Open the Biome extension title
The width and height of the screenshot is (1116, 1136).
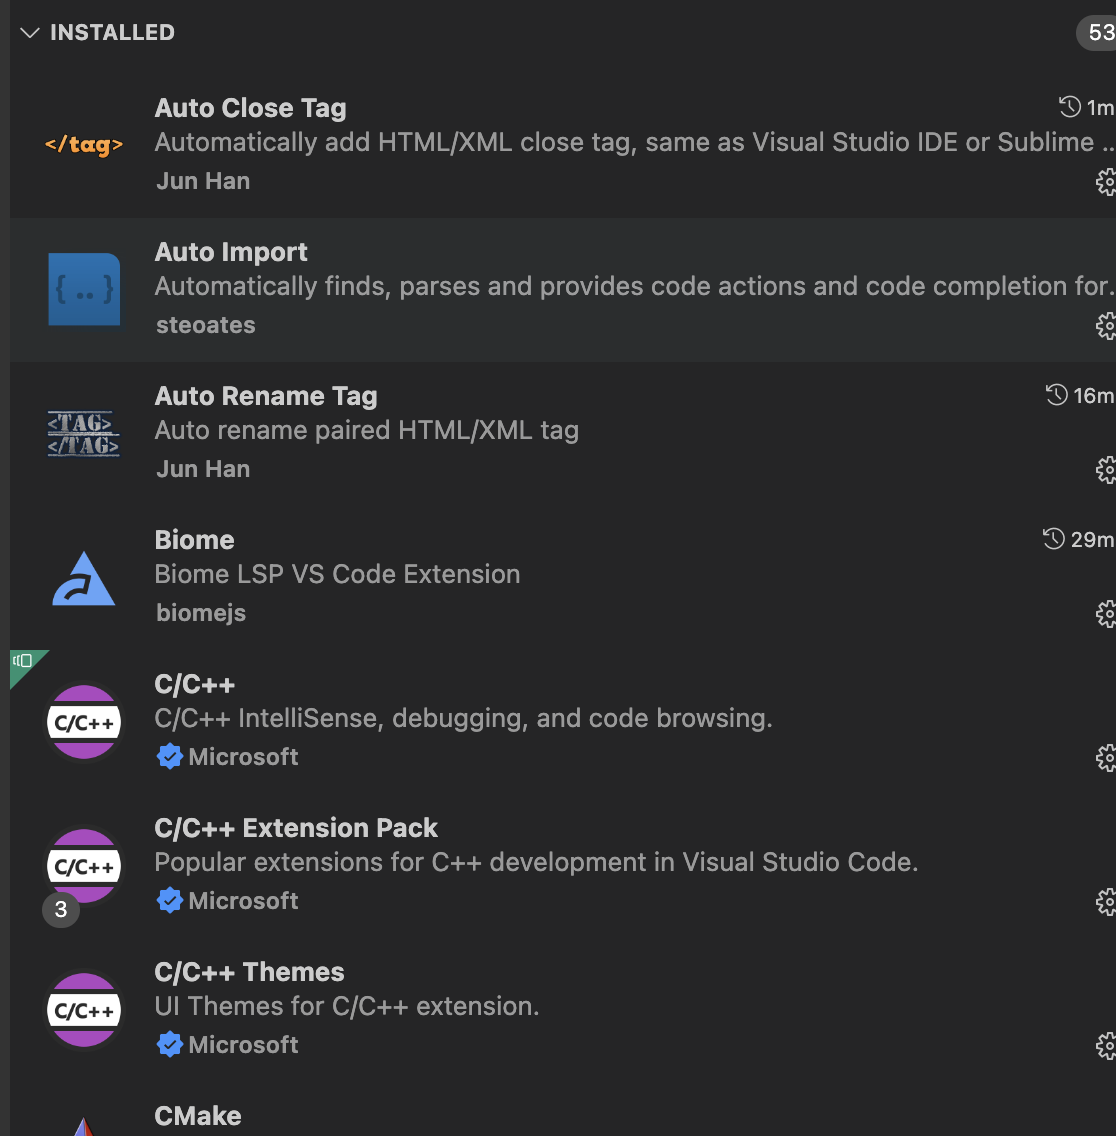pyautogui.click(x=194, y=540)
